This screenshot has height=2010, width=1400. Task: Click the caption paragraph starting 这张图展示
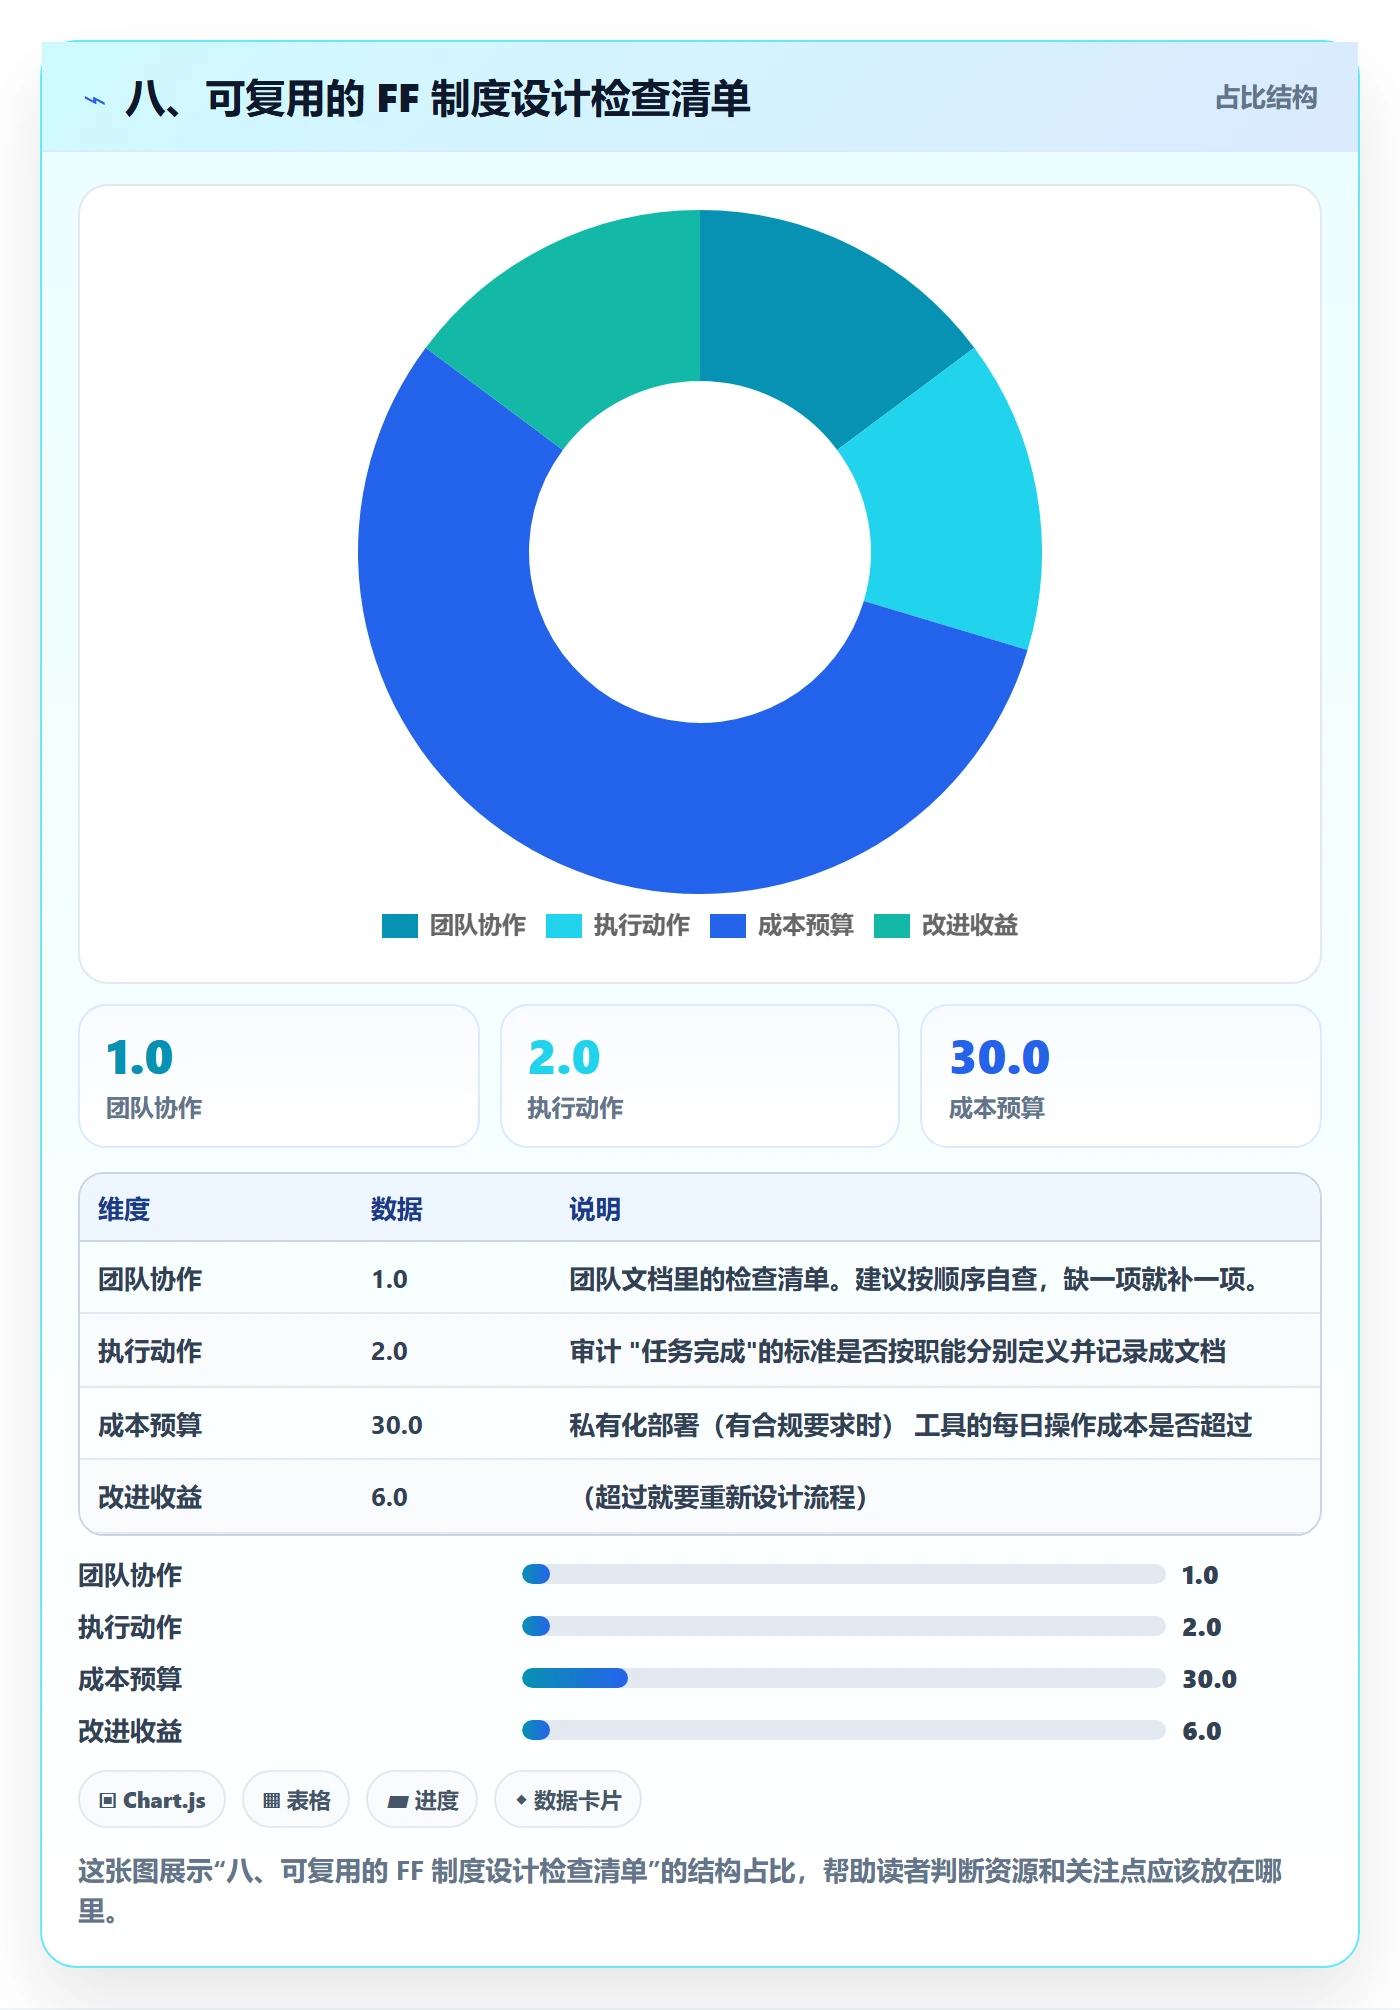tap(680, 1890)
